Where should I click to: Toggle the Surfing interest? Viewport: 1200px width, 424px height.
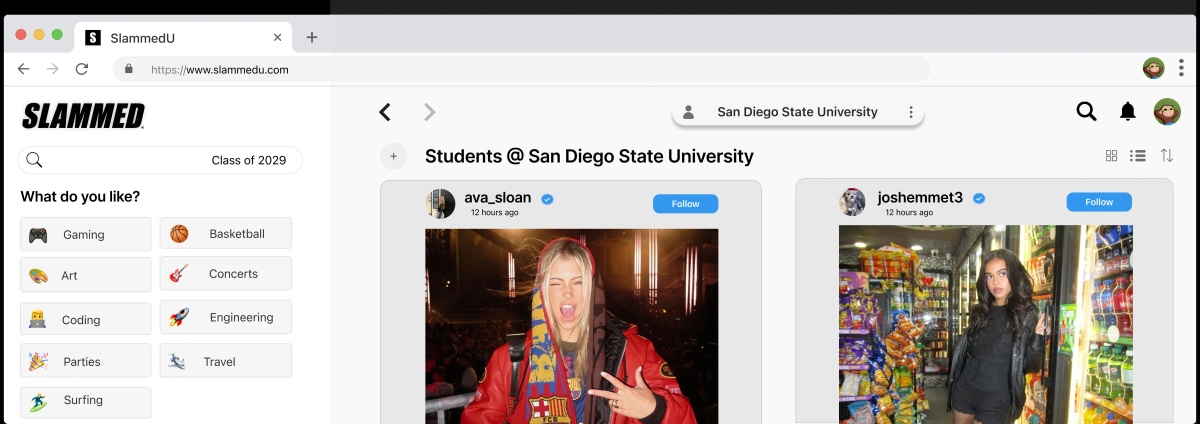(85, 401)
